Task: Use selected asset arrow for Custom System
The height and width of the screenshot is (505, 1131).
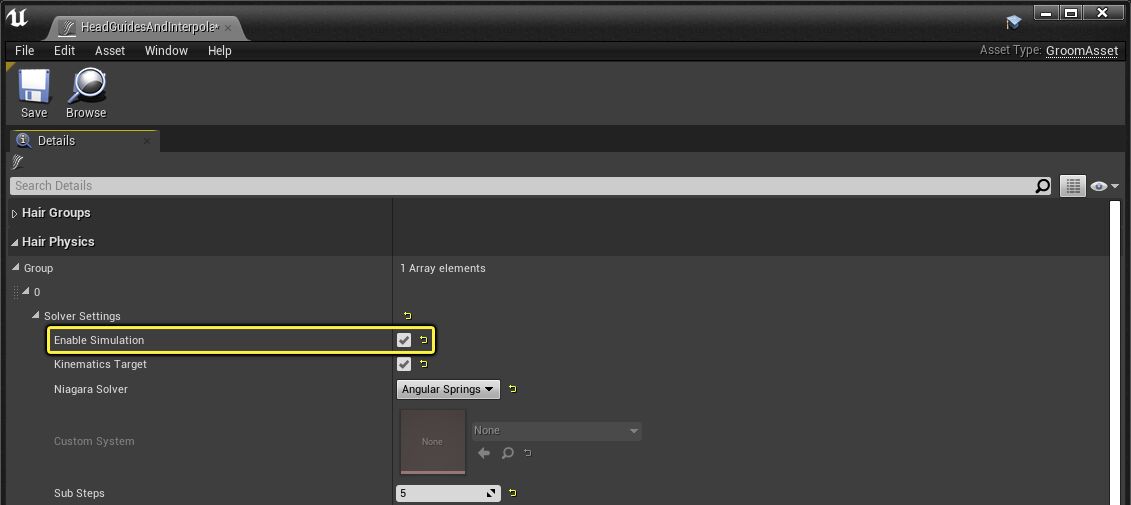Action: 484,453
